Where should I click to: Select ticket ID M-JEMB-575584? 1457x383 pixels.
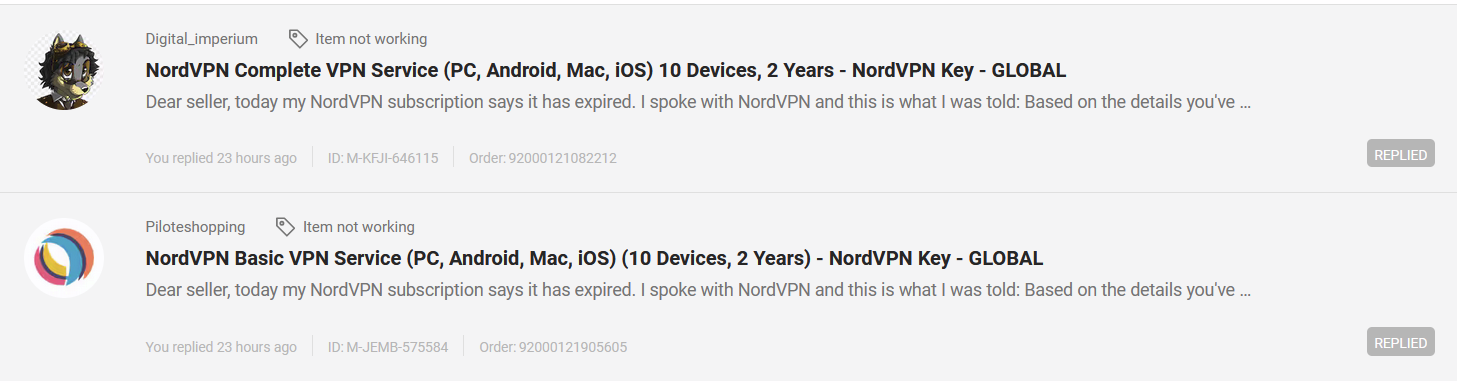pyautogui.click(x=388, y=347)
